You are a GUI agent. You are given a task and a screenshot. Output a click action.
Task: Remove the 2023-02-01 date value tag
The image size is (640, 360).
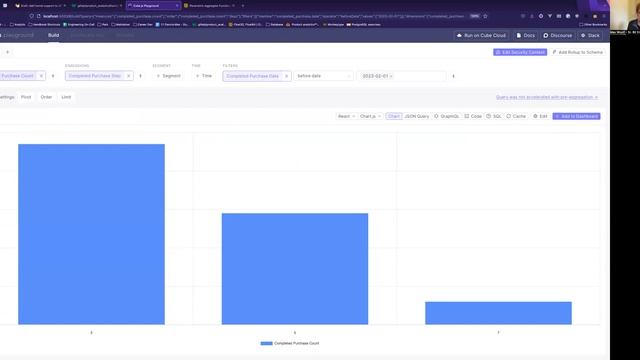[x=391, y=76]
